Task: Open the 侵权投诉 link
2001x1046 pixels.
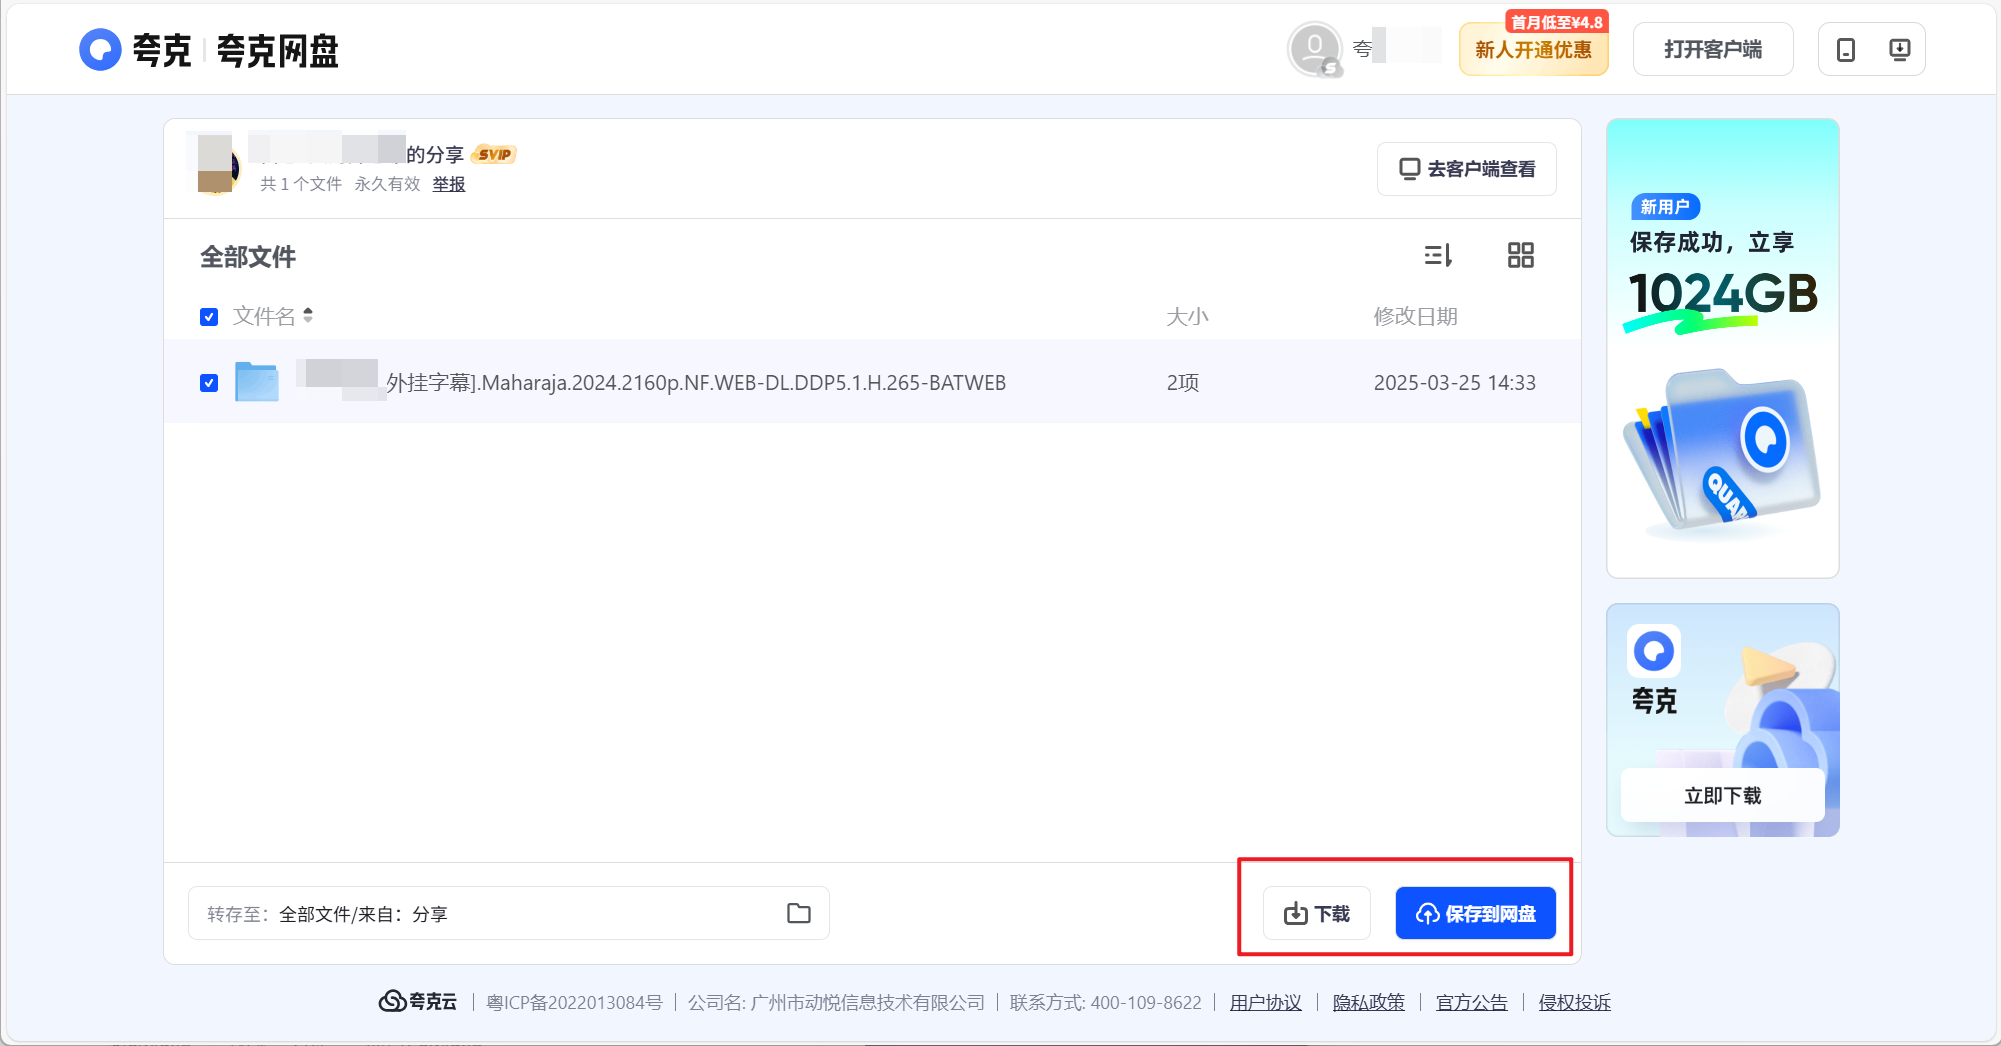Action: tap(1574, 1002)
